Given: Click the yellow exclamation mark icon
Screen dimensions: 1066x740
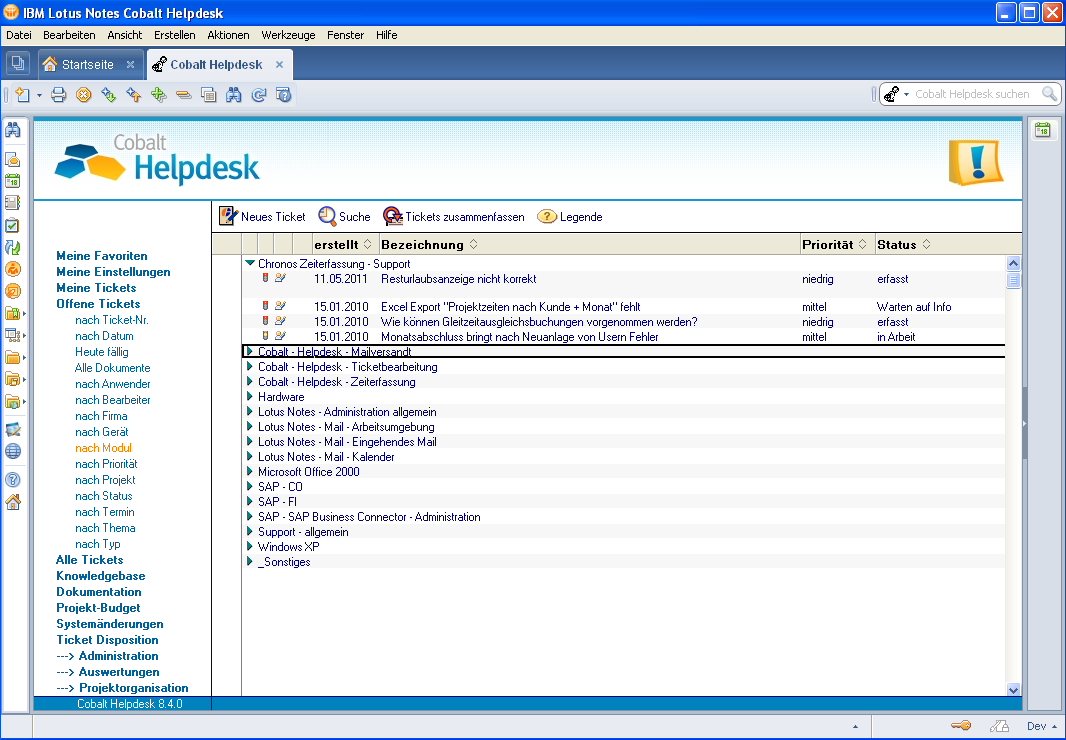Looking at the screenshot, I should pyautogui.click(x=975, y=163).
